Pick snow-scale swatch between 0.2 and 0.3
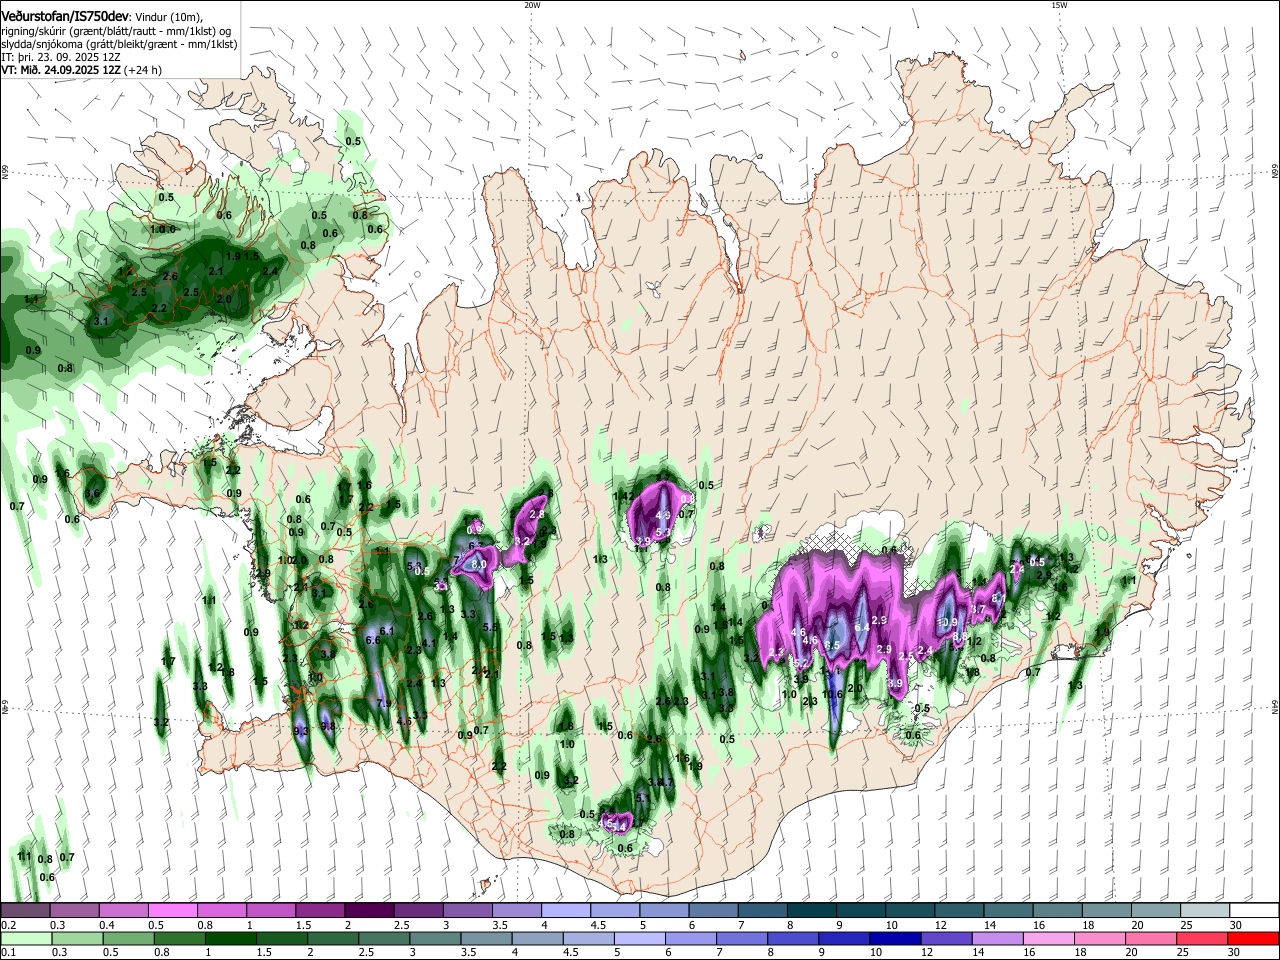Viewport: 1280px width, 960px height. pos(26,911)
